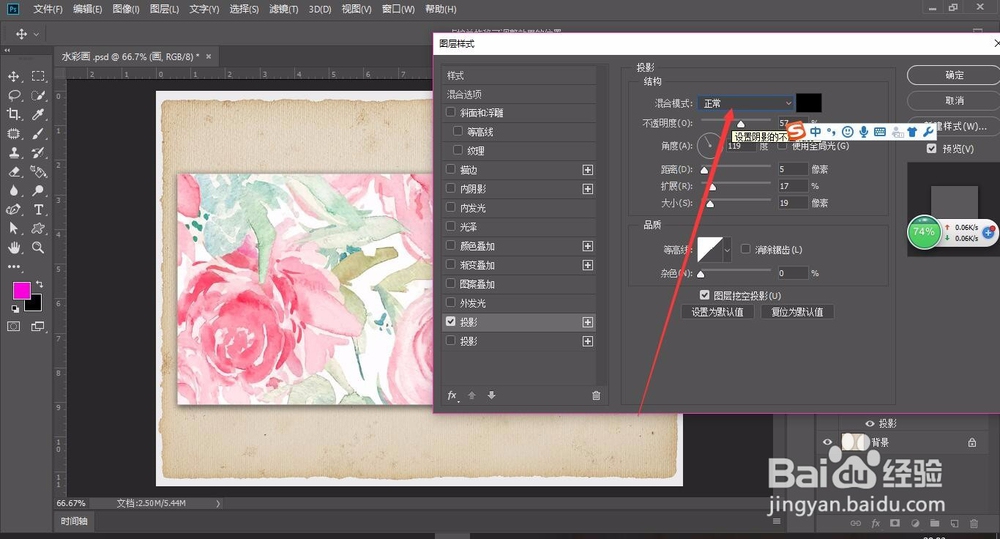Enable the 外发光 checkbox
Image resolution: width=1000 pixels, height=539 pixels.
tap(451, 303)
